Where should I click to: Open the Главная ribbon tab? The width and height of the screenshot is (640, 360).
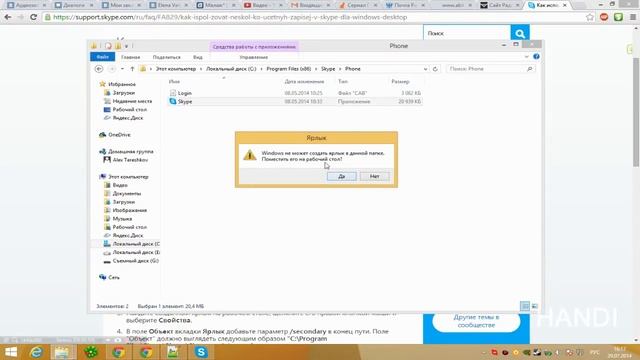coord(131,57)
